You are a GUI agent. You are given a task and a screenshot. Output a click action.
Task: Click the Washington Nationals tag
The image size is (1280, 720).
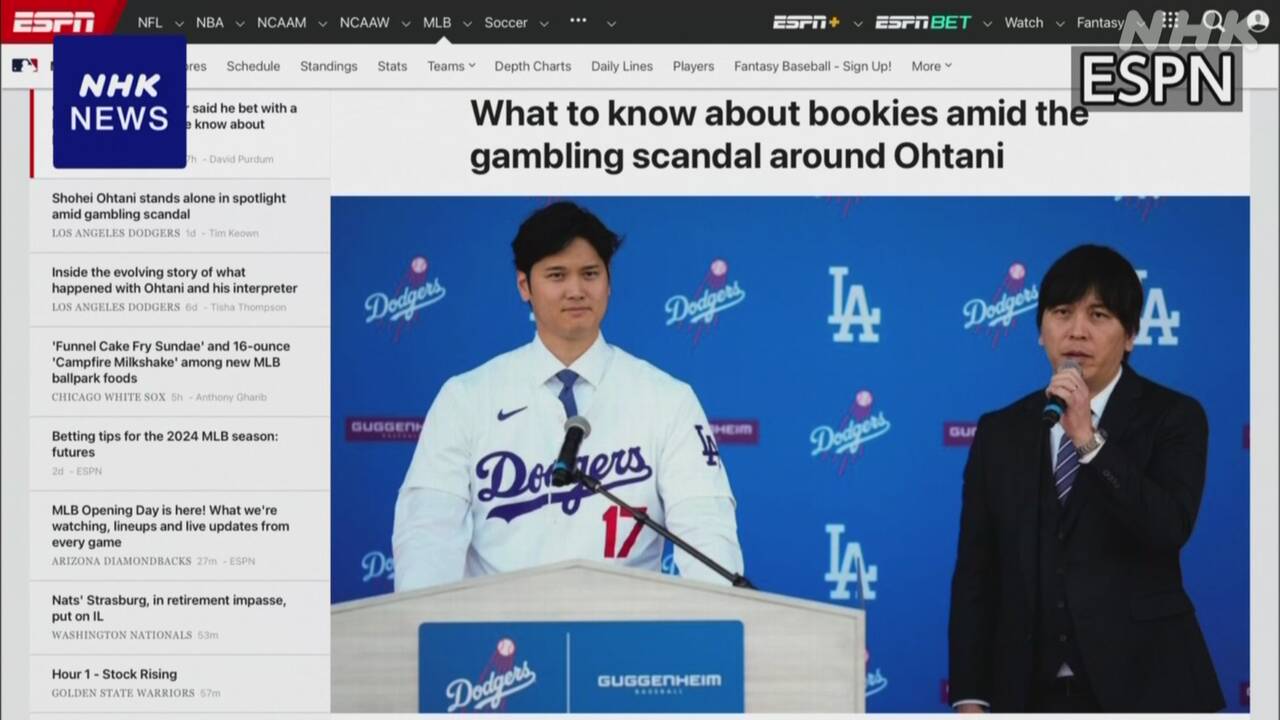(x=122, y=635)
